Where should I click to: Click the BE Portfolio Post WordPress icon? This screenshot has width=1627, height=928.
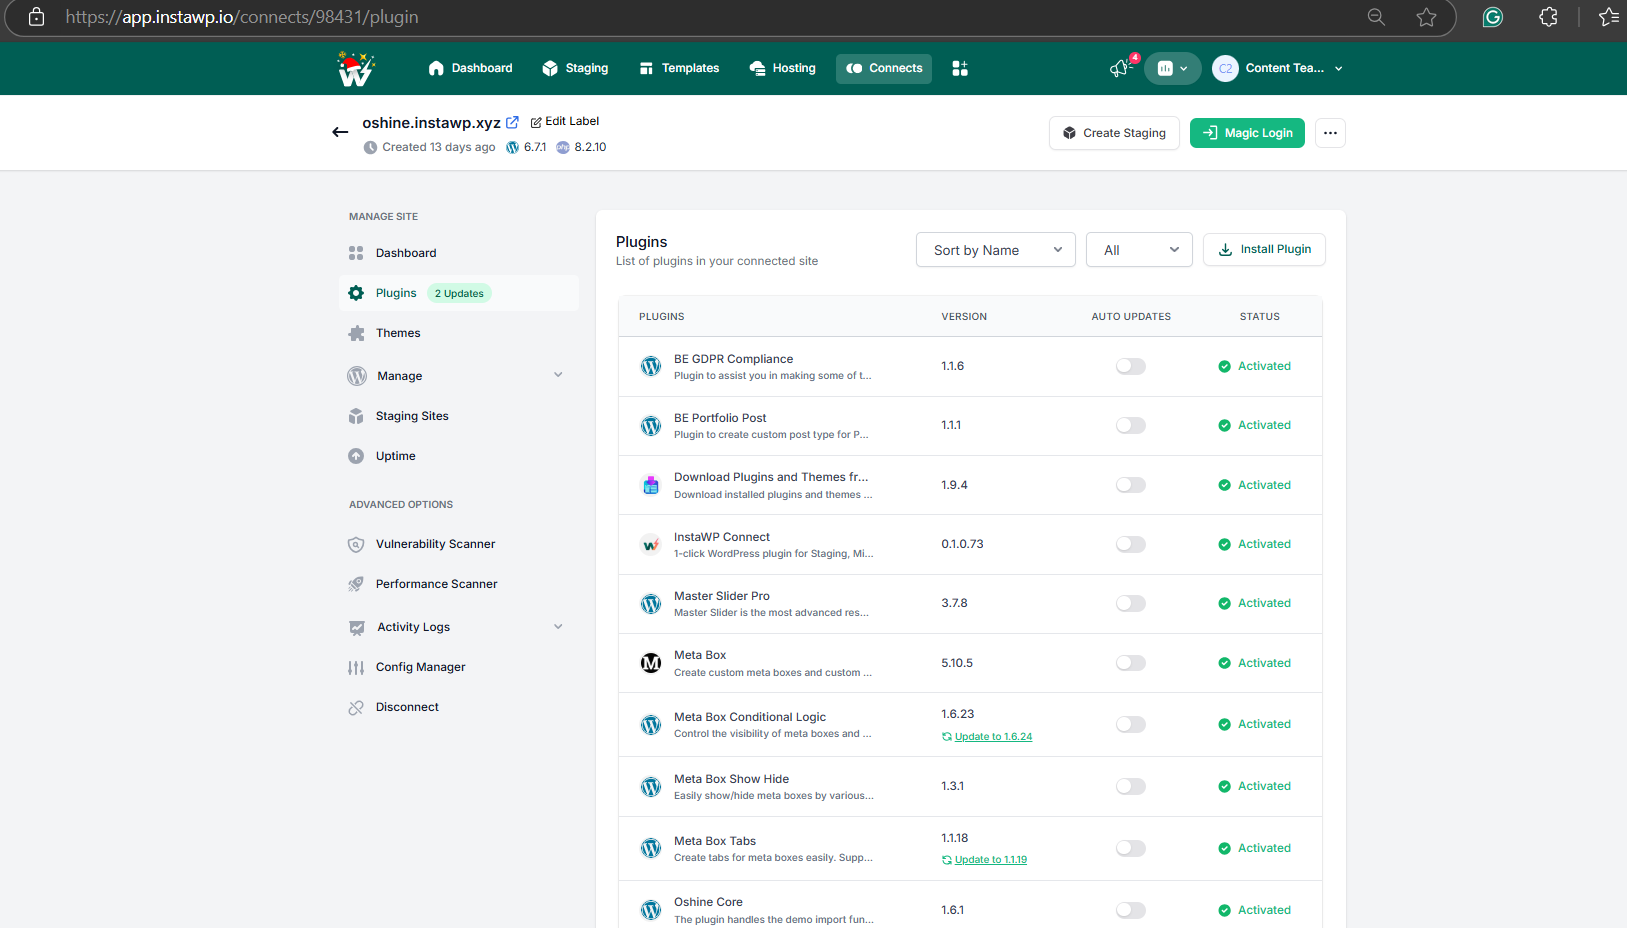(x=651, y=426)
